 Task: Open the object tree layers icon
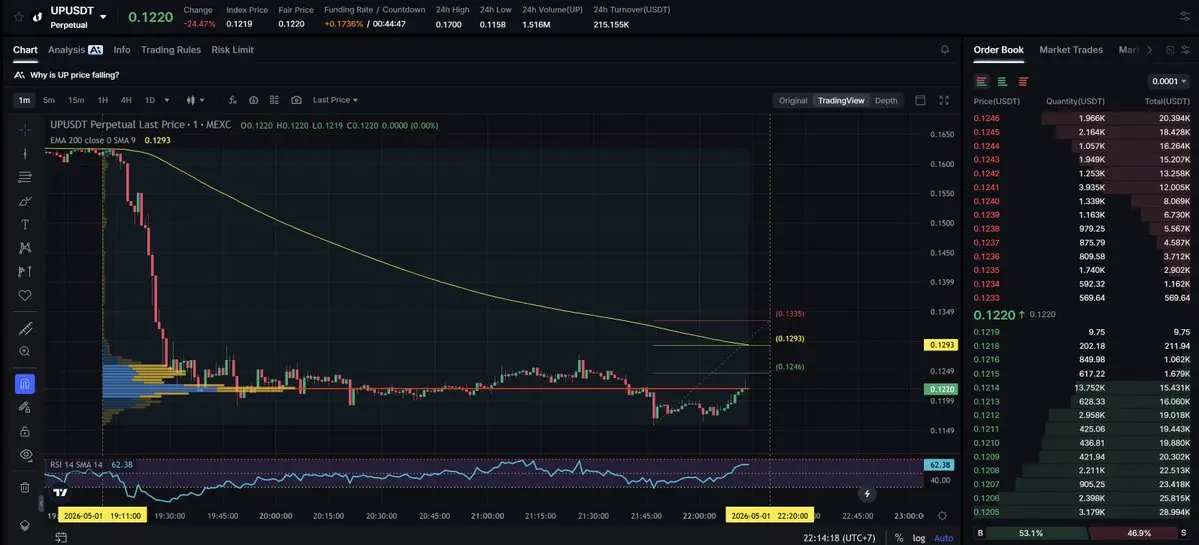pyautogui.click(x=24, y=525)
